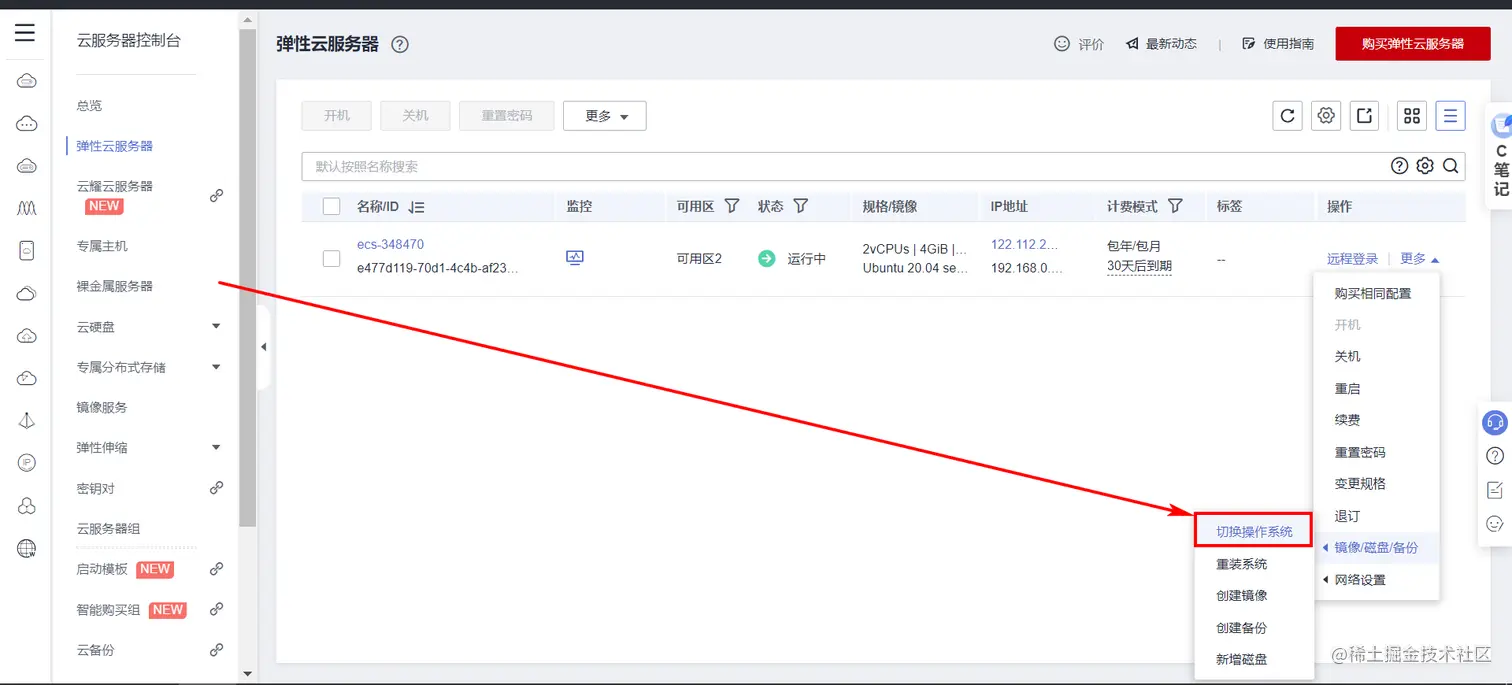Click the refresh list icon

pyautogui.click(x=1287, y=116)
